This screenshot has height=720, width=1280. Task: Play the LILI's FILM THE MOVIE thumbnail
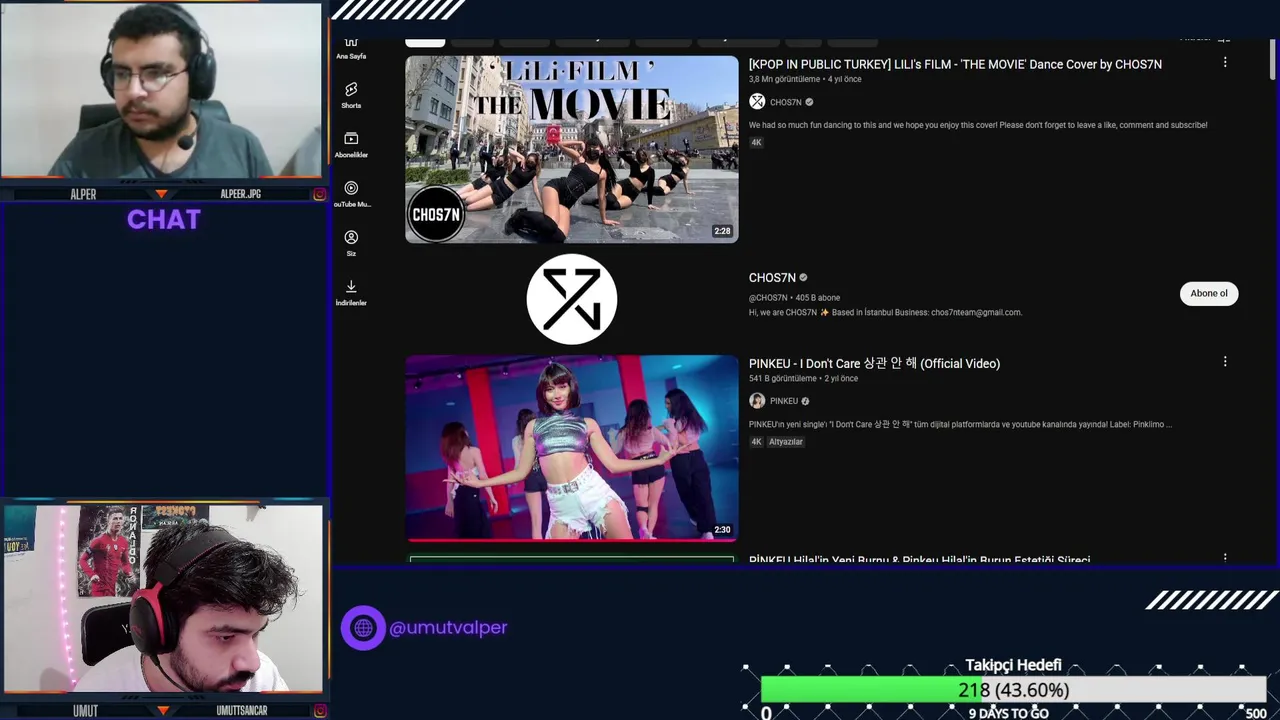572,149
